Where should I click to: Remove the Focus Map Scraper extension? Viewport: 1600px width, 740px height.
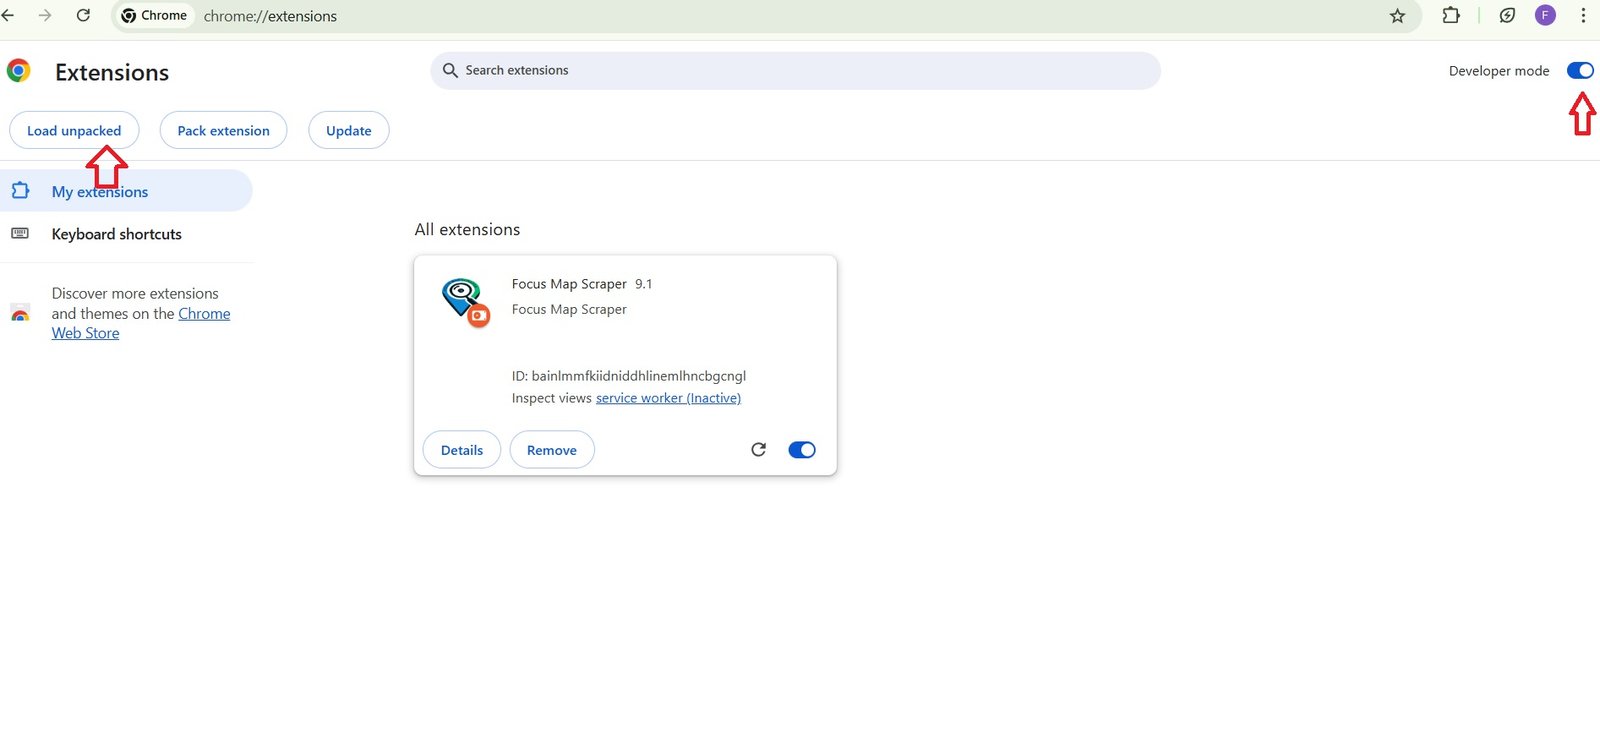click(x=552, y=450)
